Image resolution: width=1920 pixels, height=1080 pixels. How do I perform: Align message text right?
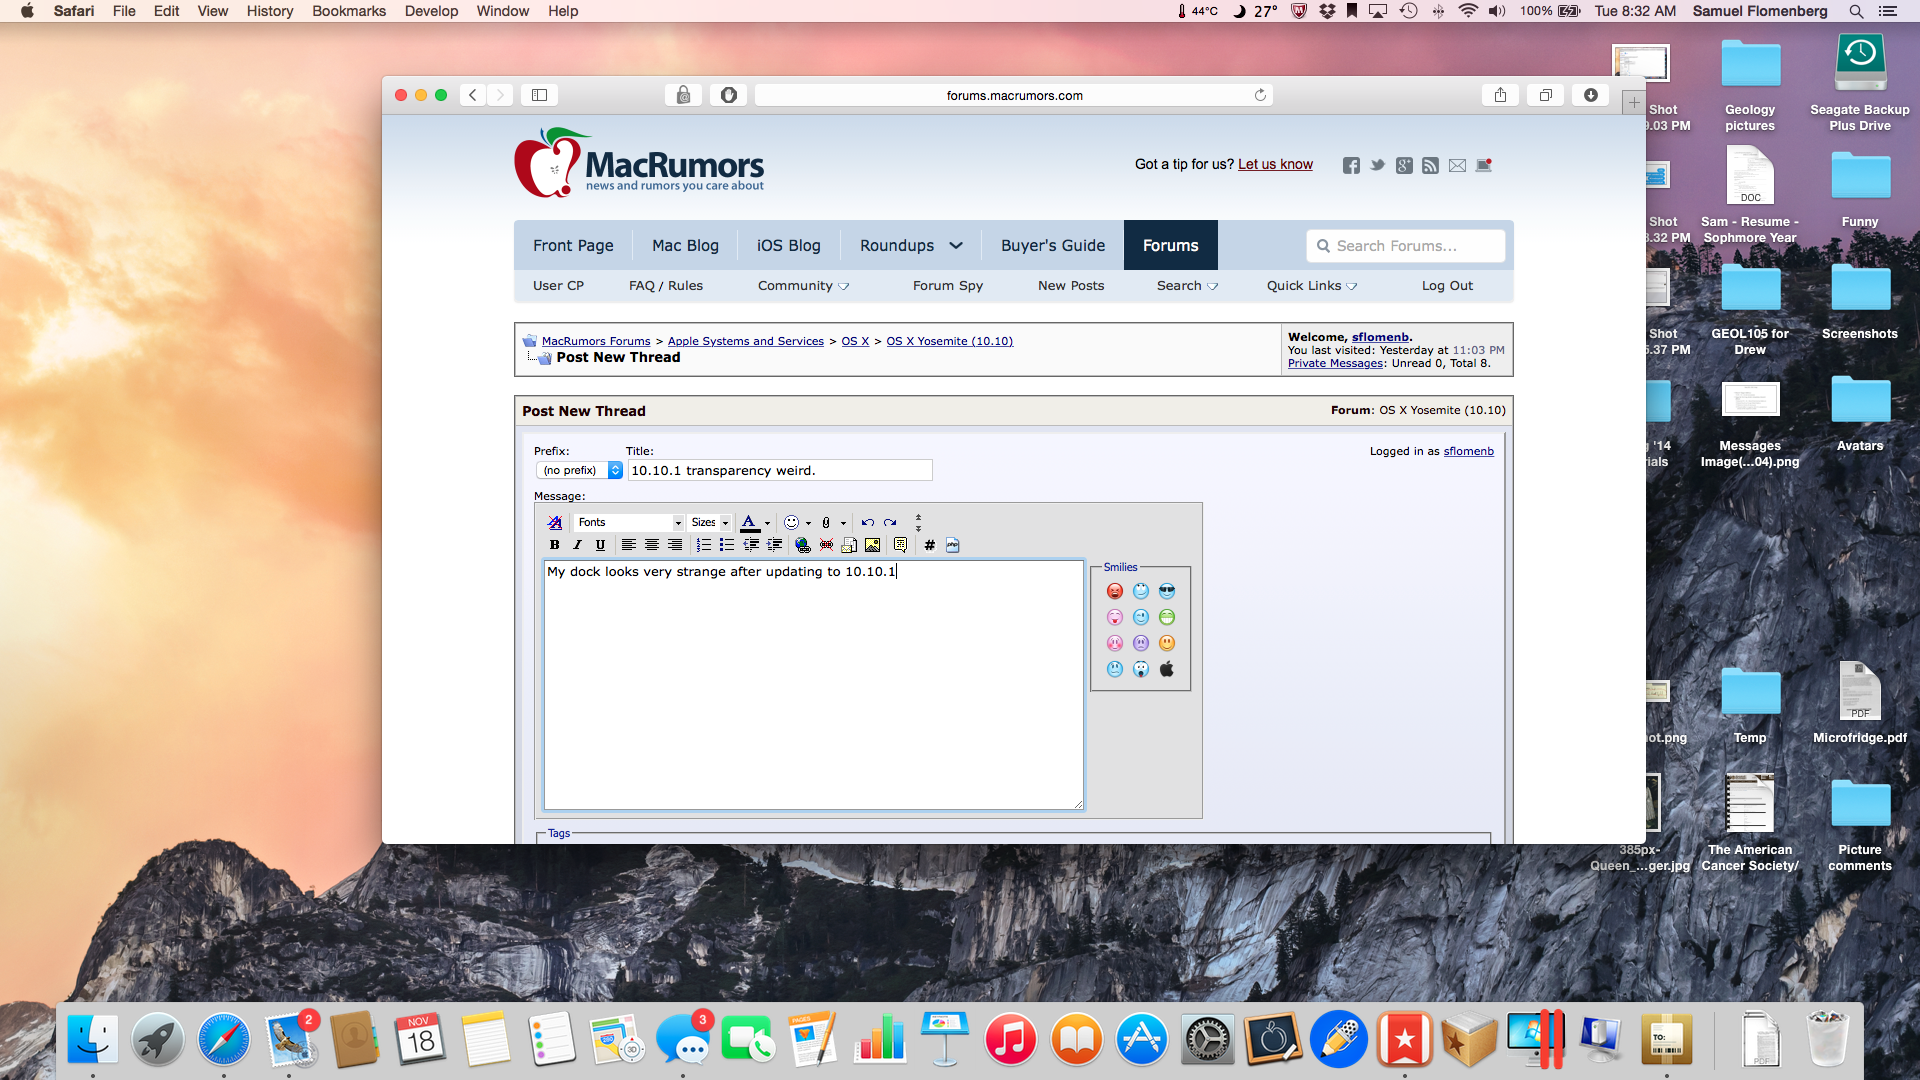point(675,545)
